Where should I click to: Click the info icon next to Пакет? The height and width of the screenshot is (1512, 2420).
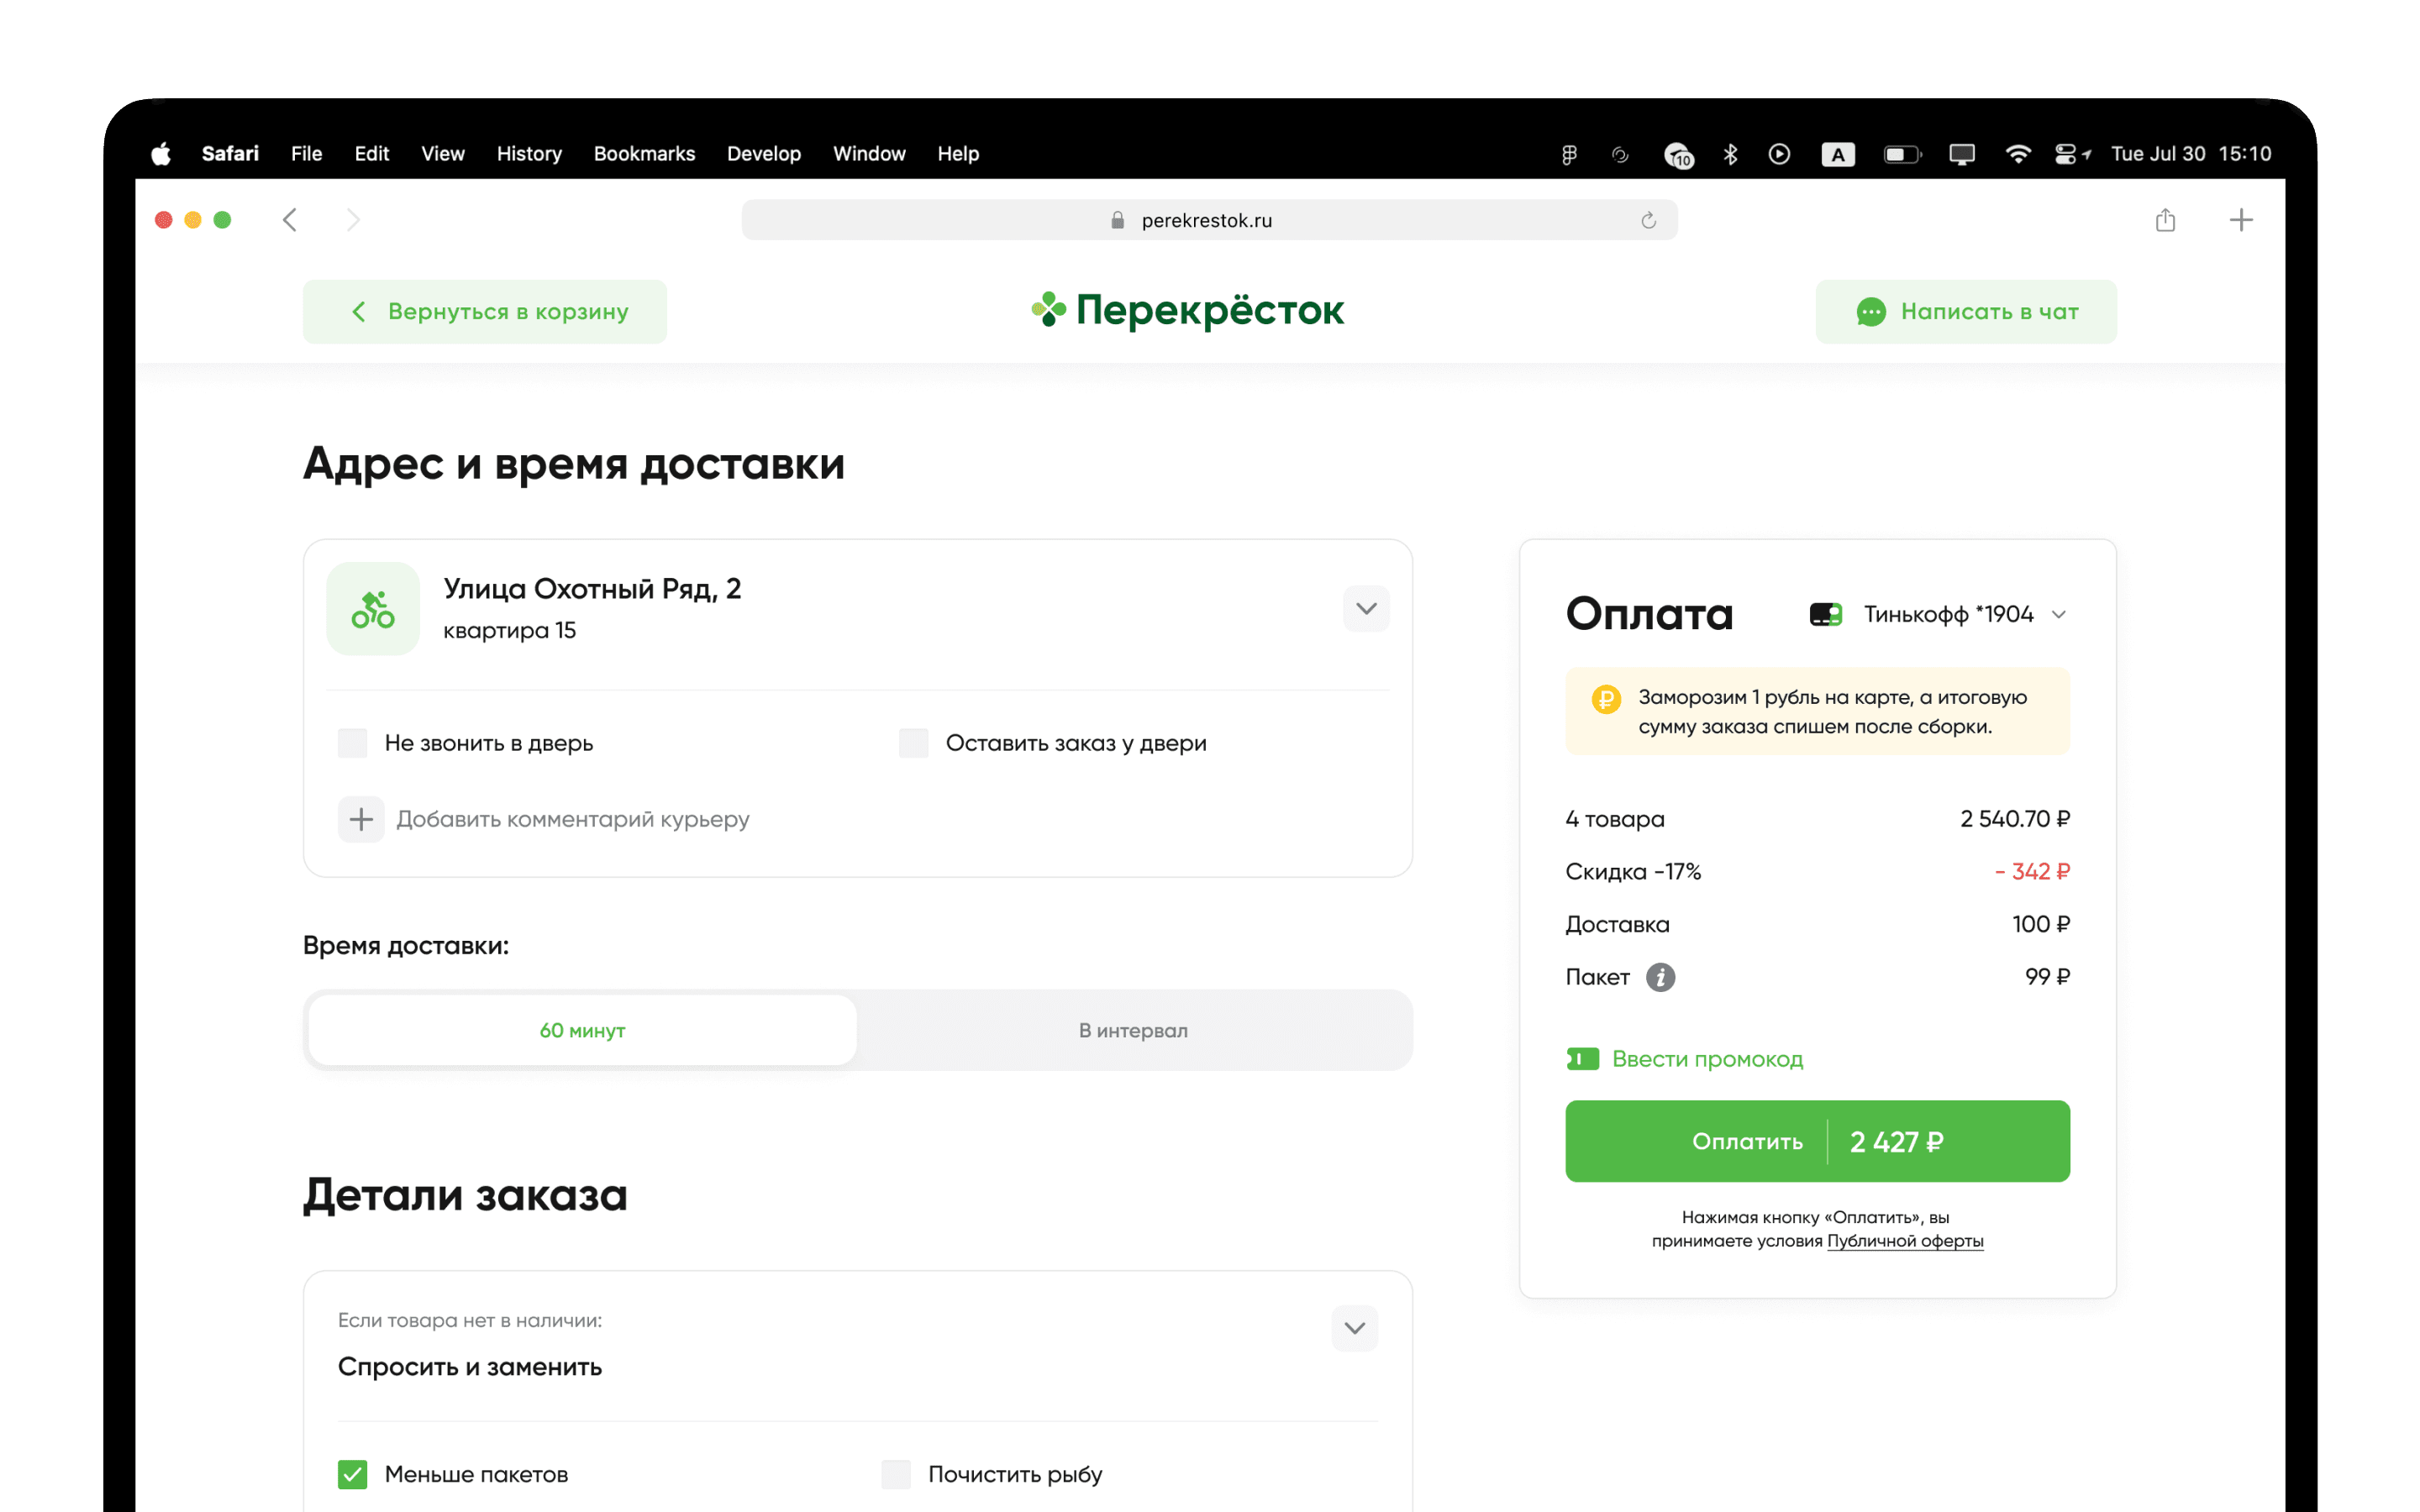(x=1660, y=977)
